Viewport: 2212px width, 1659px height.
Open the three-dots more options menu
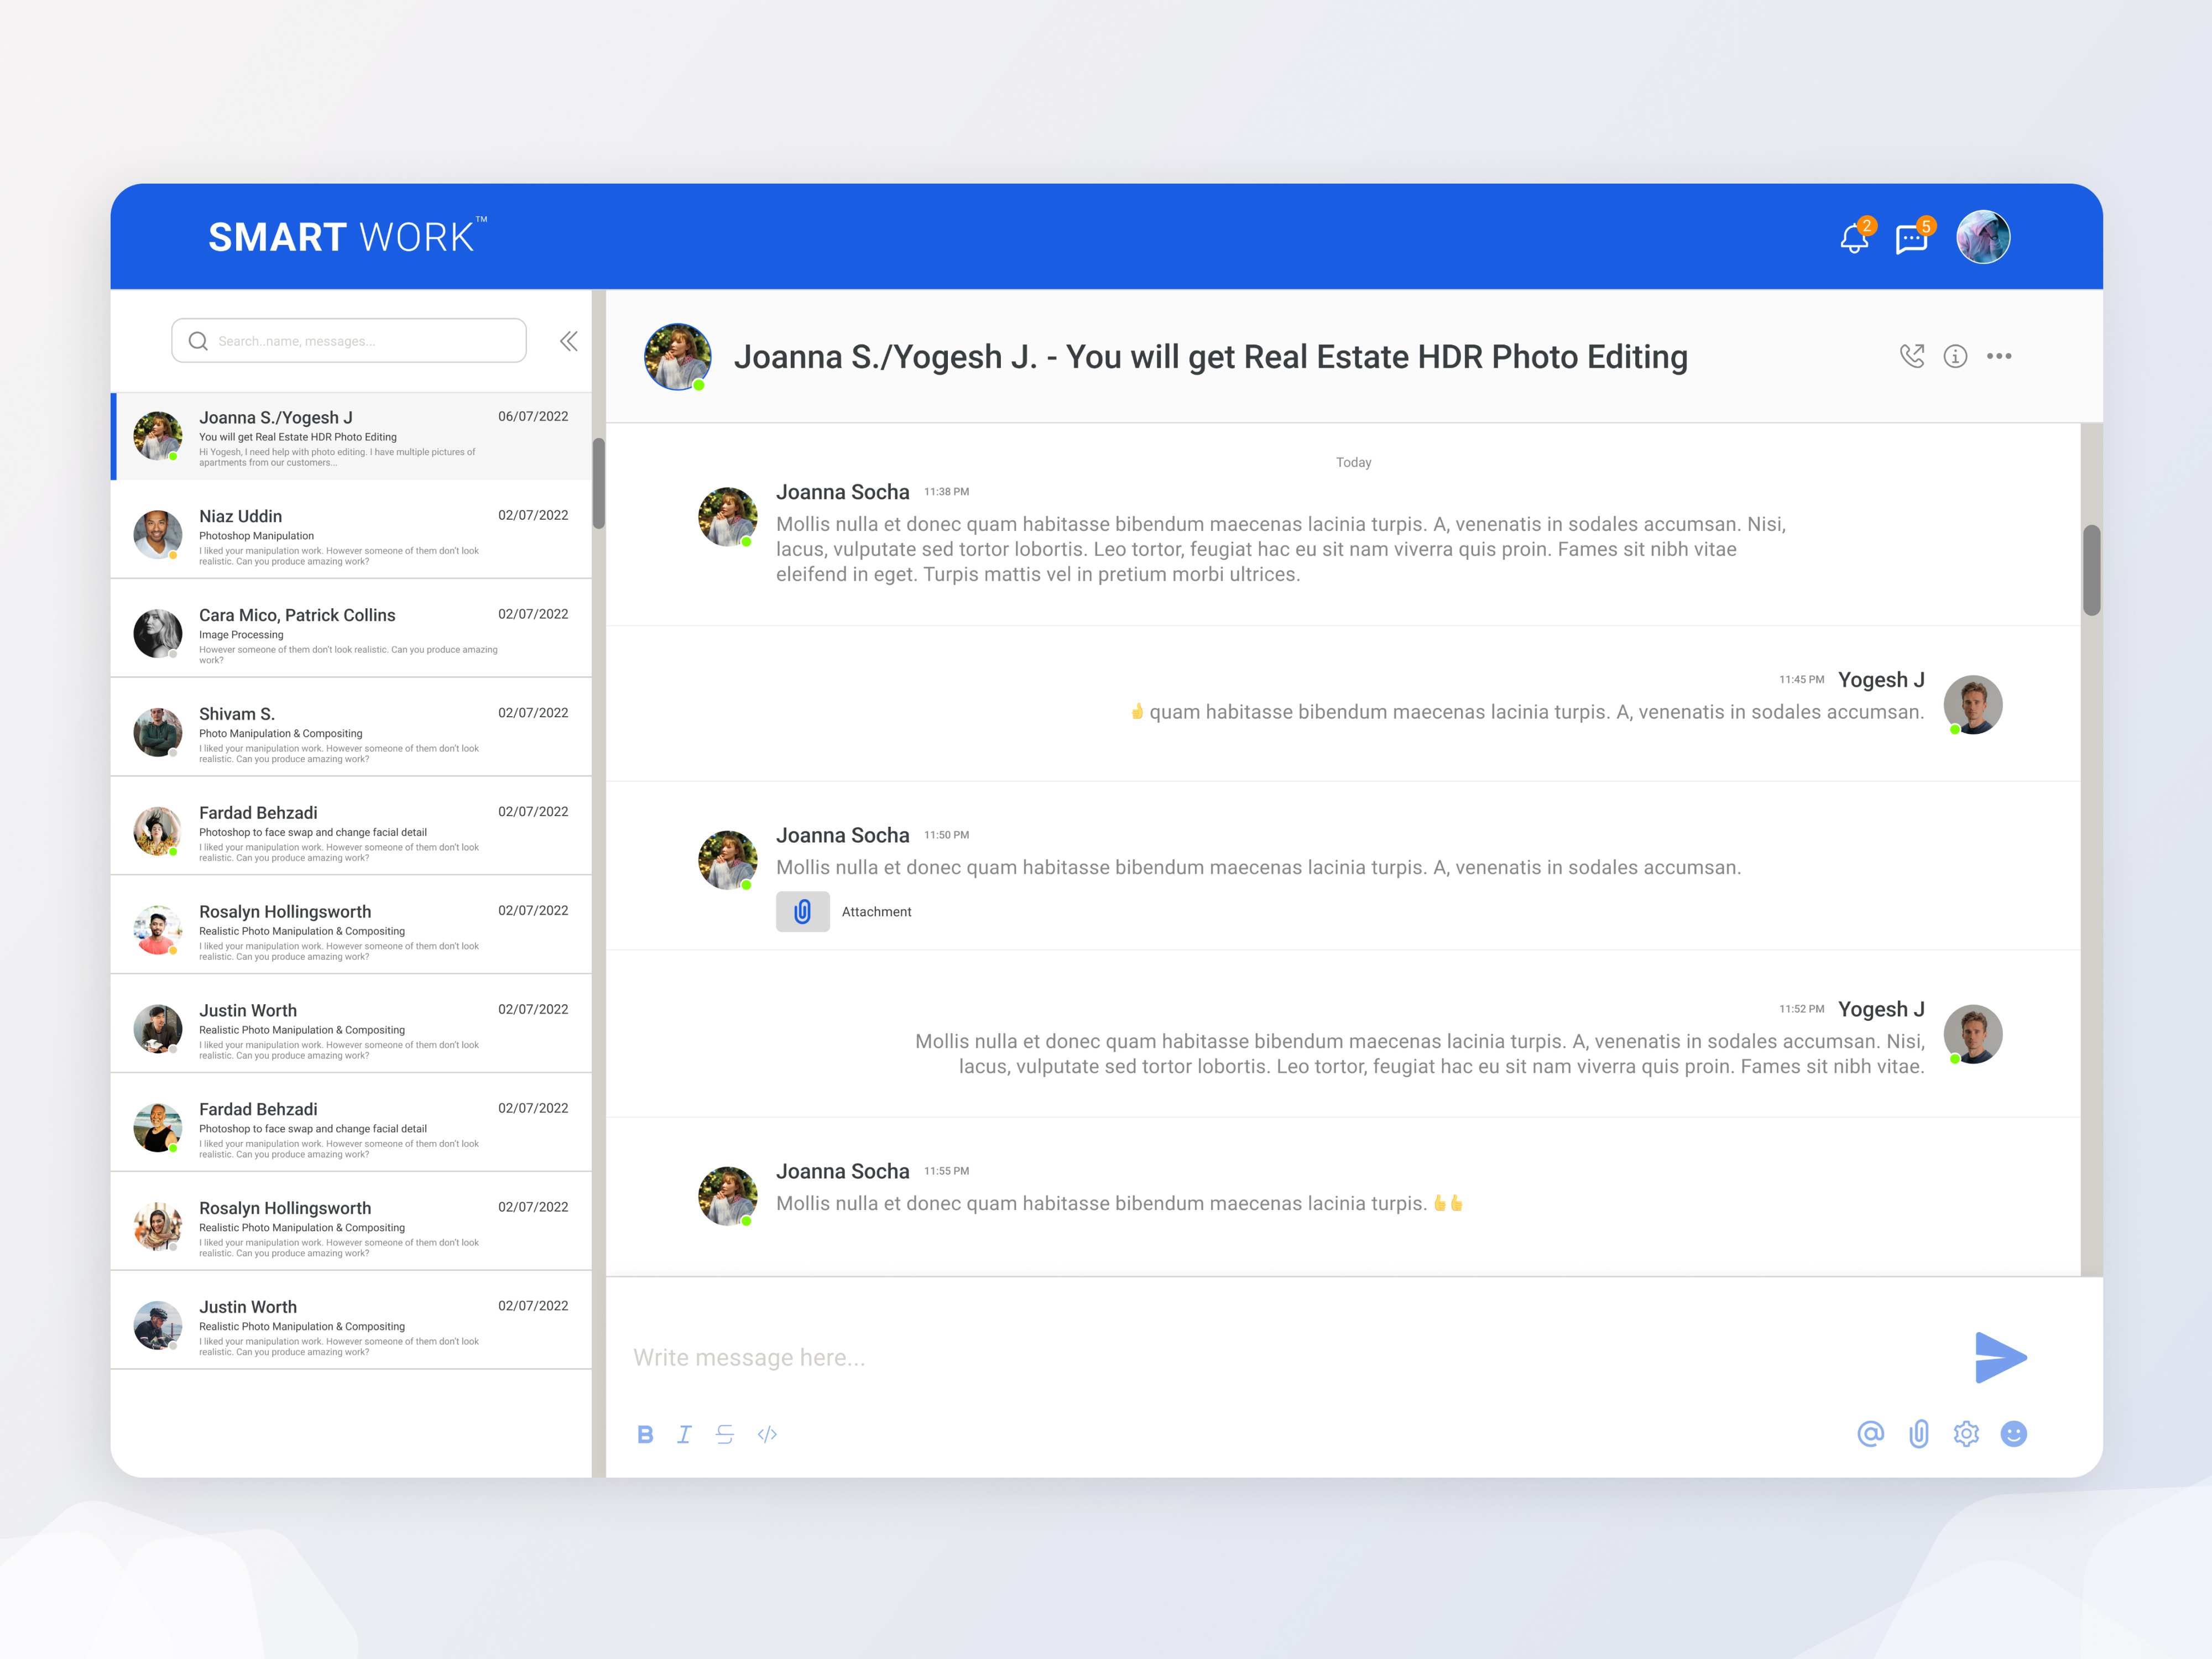coord(1999,356)
